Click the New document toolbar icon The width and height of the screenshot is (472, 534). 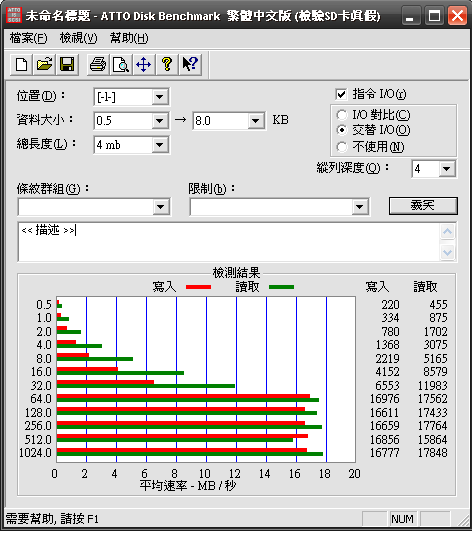click(21, 64)
